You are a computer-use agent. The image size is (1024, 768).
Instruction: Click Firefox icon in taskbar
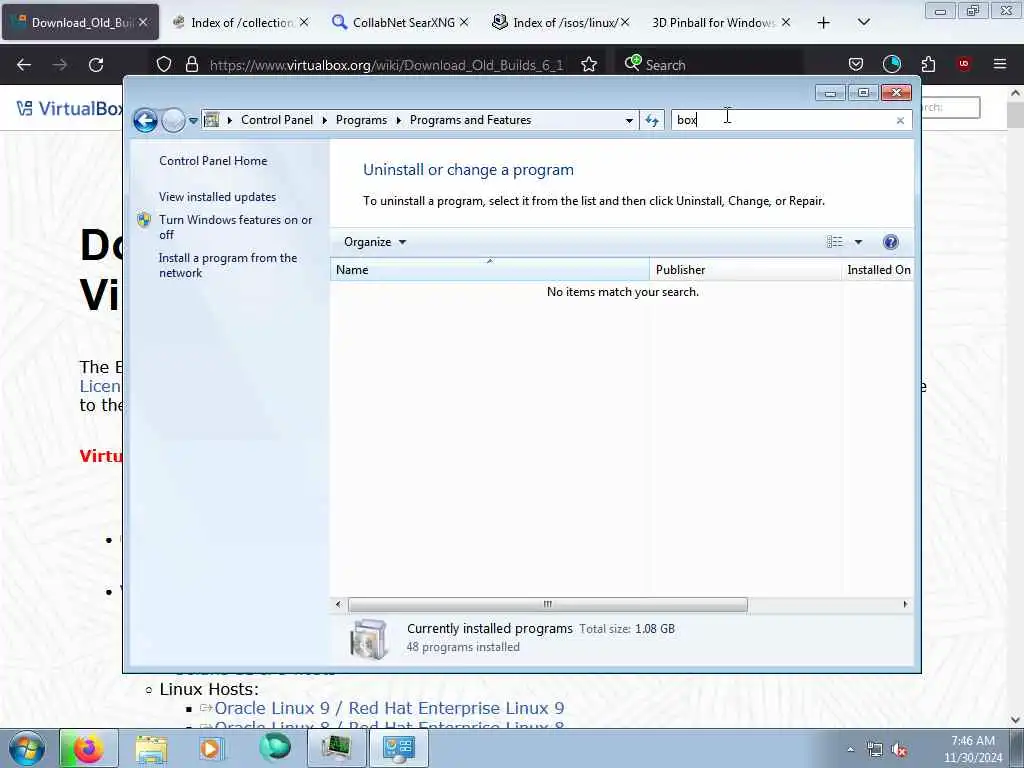click(x=89, y=748)
